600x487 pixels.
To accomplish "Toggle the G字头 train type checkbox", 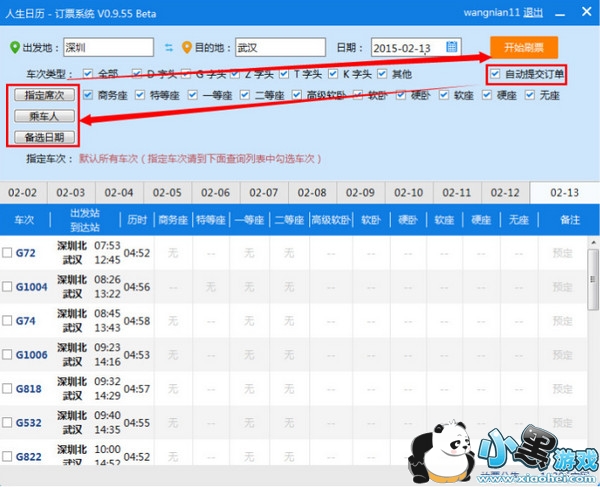I will (x=186, y=73).
